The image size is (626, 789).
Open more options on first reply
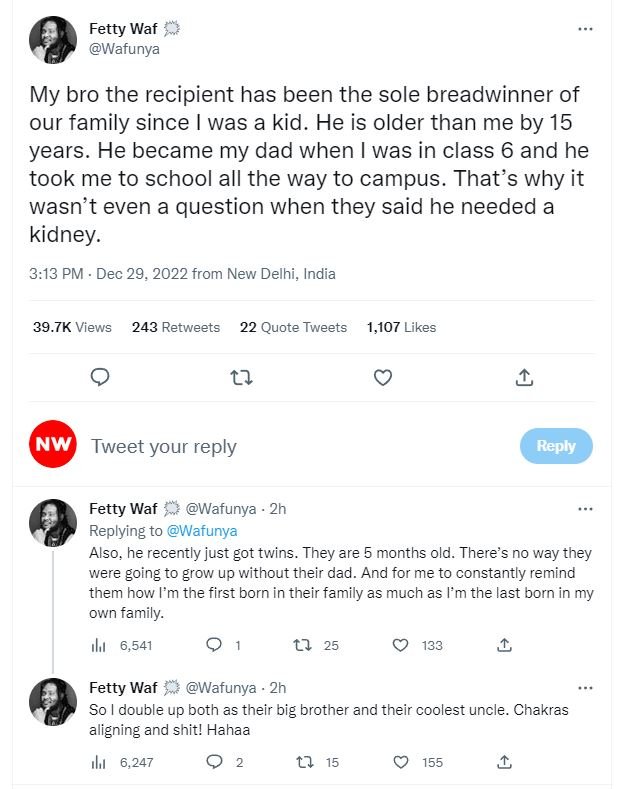point(586,509)
